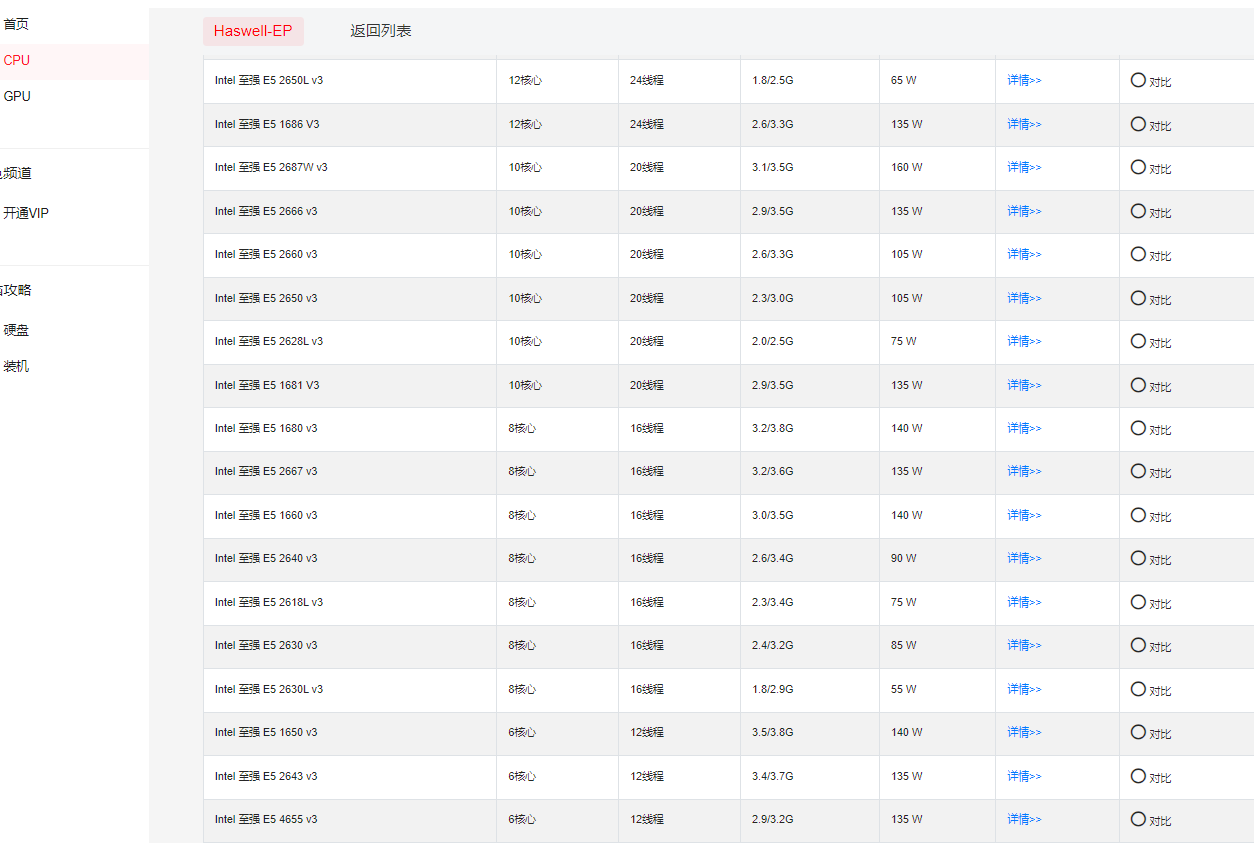Click the name Intel 至强 E5 4655 v3
The image size is (1254, 843).
coord(266,819)
